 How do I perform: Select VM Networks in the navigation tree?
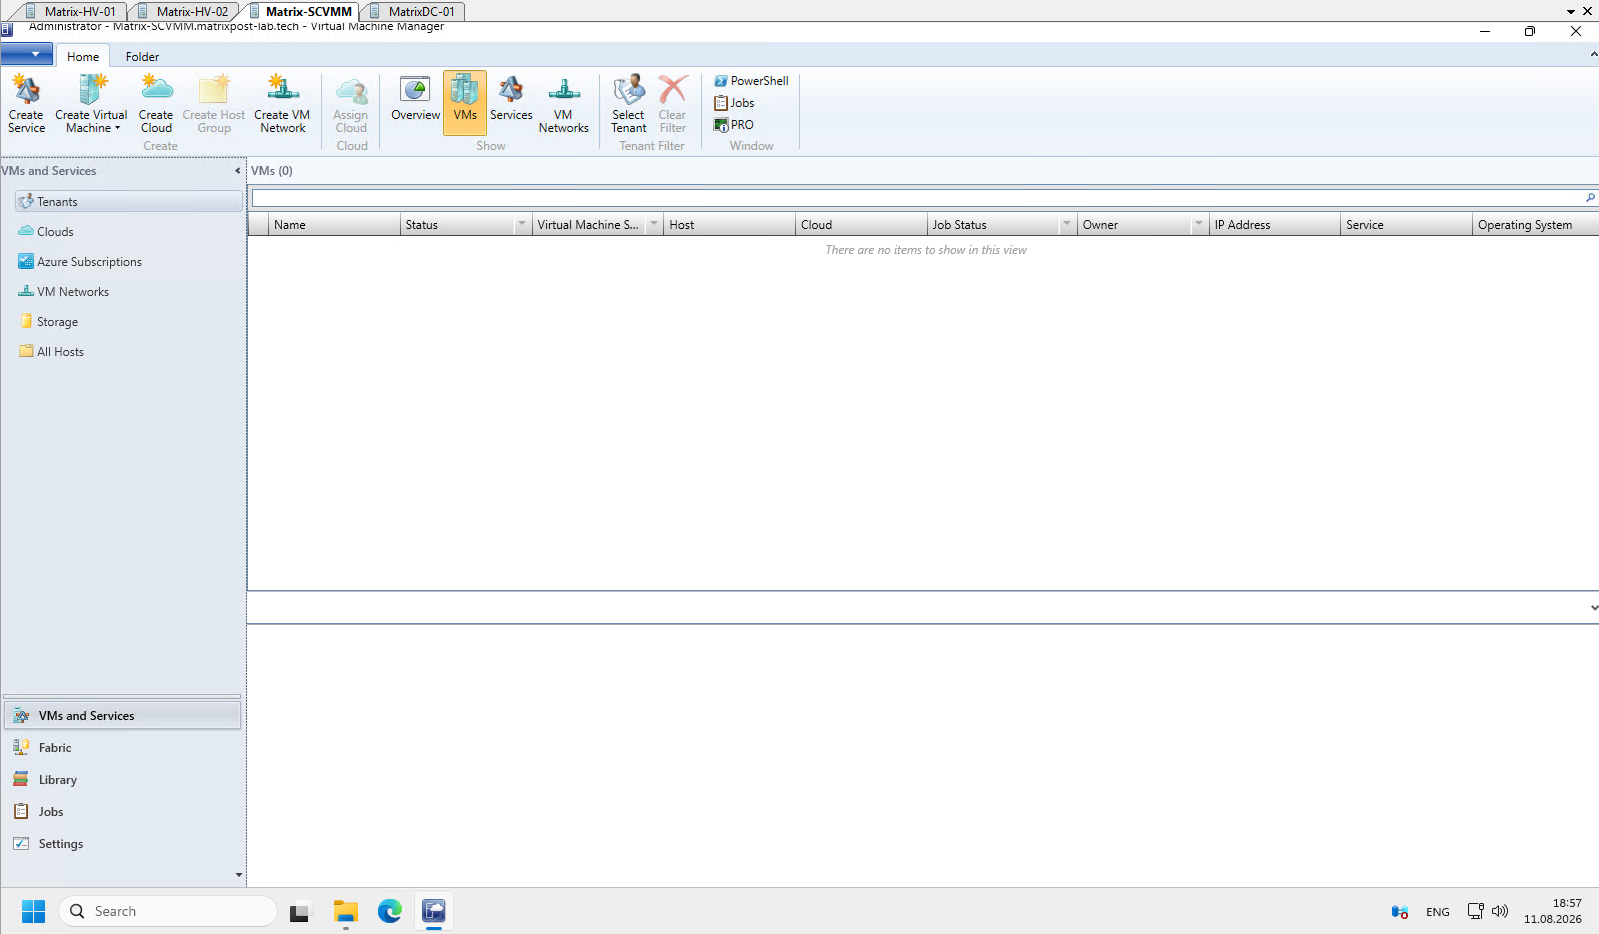point(64,292)
